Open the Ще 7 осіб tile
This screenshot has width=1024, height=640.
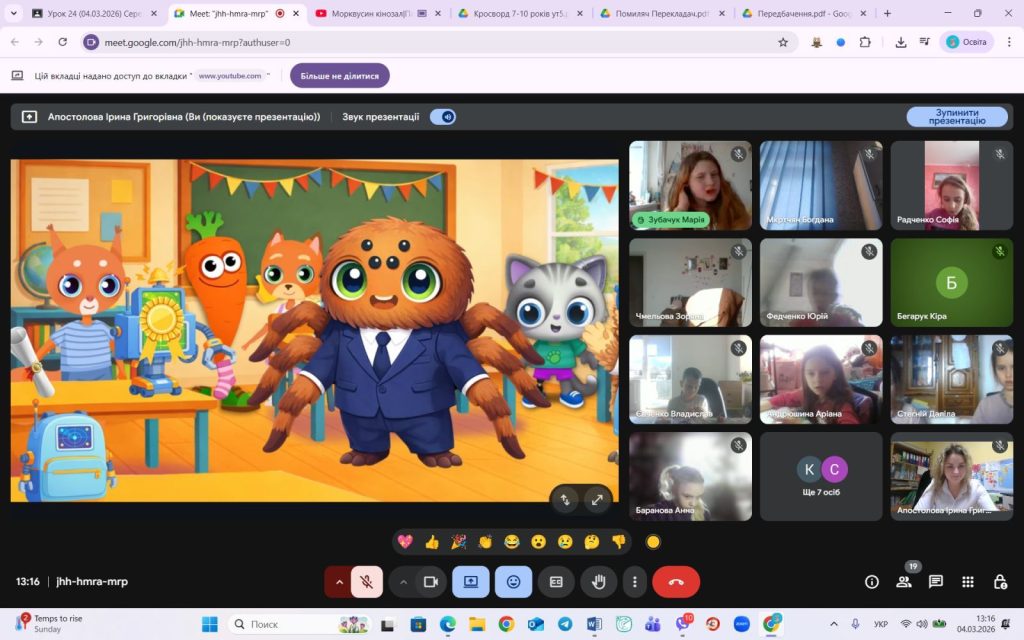click(821, 476)
